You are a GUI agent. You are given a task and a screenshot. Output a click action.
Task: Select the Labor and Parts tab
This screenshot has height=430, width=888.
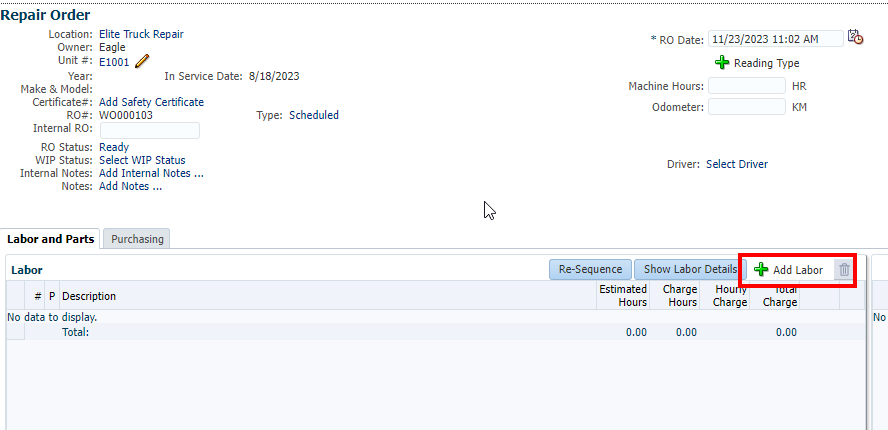point(50,239)
